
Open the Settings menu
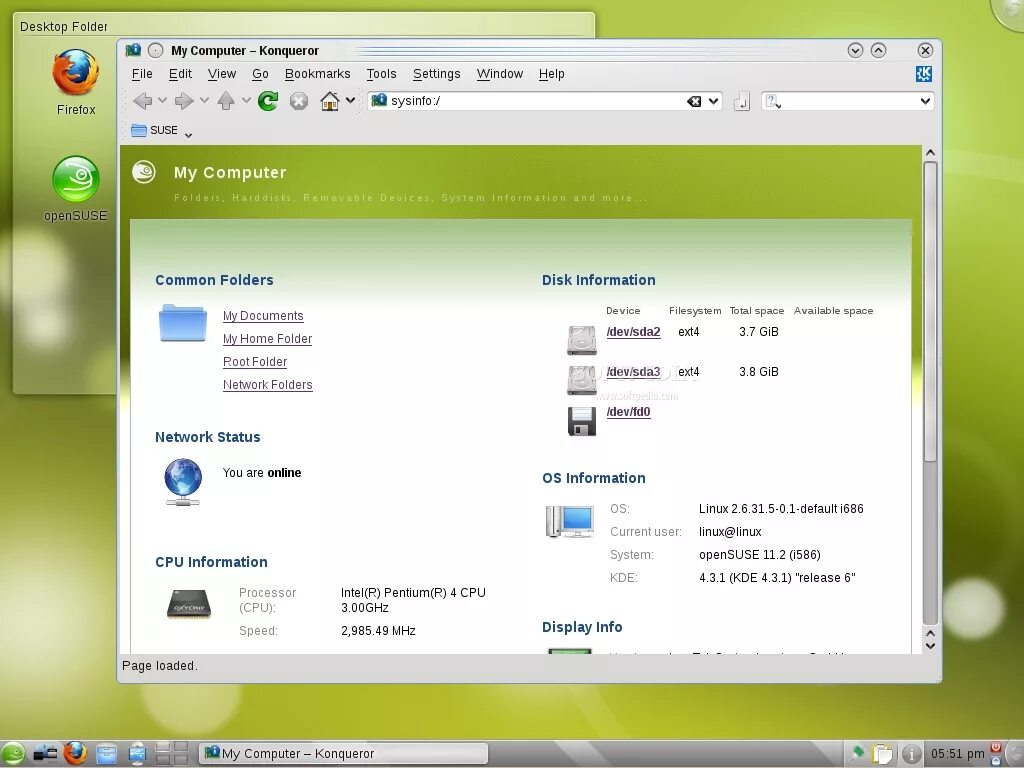click(x=436, y=74)
